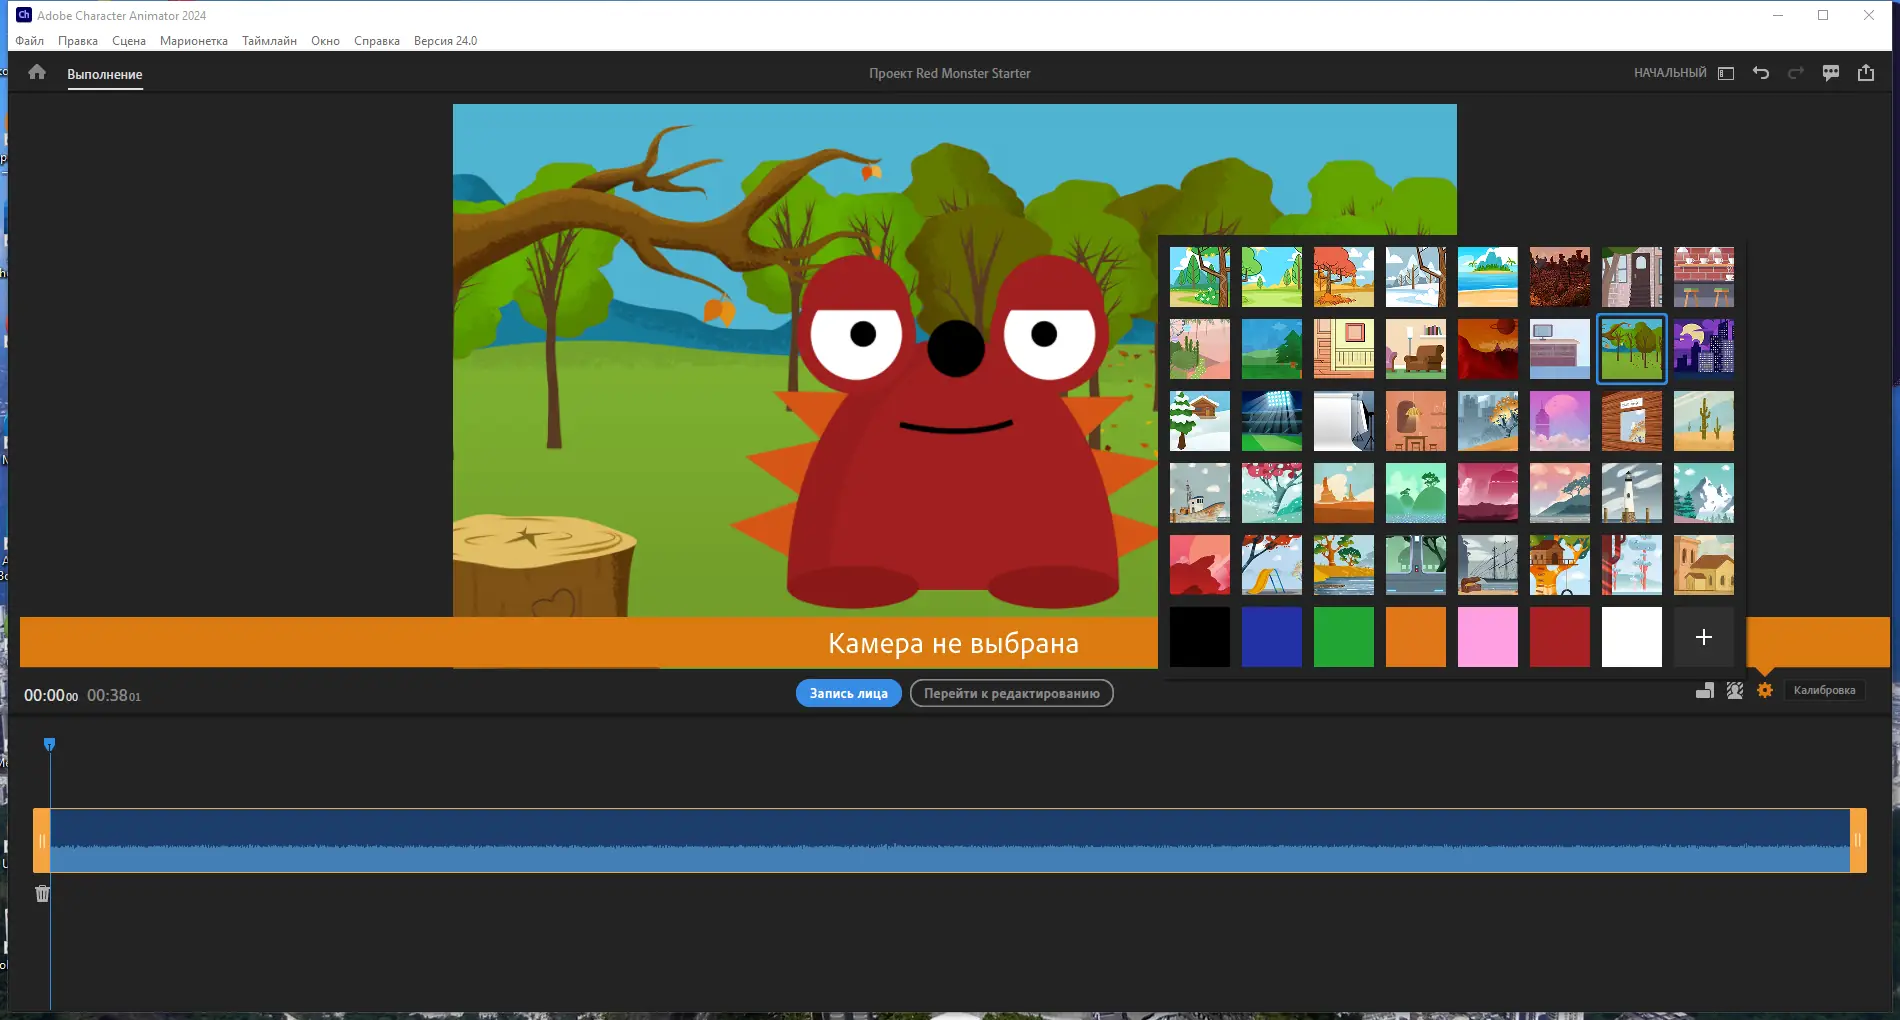The height and width of the screenshot is (1020, 1900).
Task: Choose the night city skyline background thumbnail
Action: tap(1704, 349)
